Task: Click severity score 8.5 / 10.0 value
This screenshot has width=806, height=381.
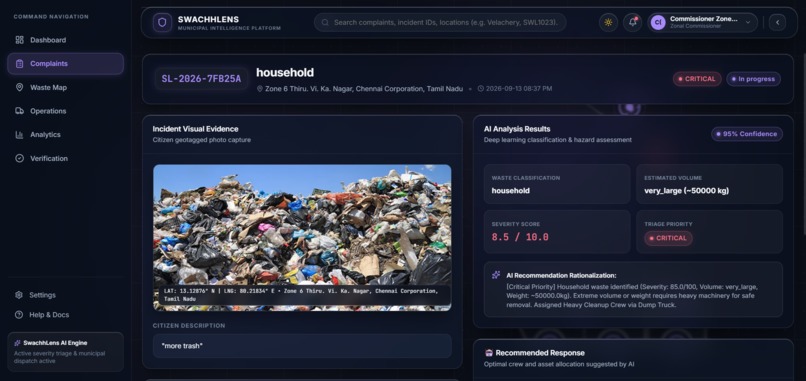Action: (520, 238)
